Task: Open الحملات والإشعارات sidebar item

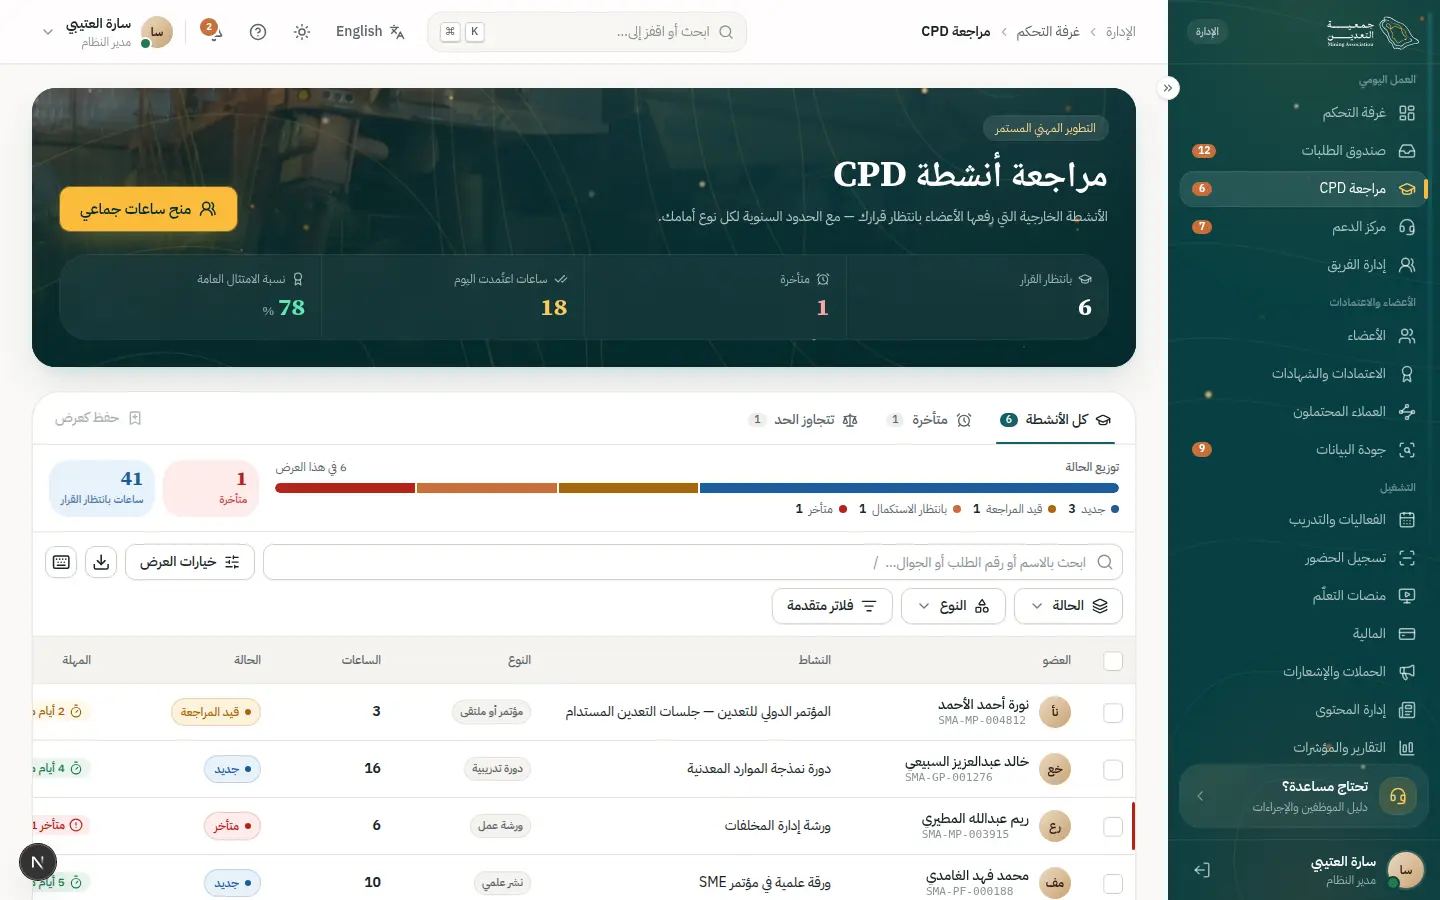Action: click(1304, 672)
